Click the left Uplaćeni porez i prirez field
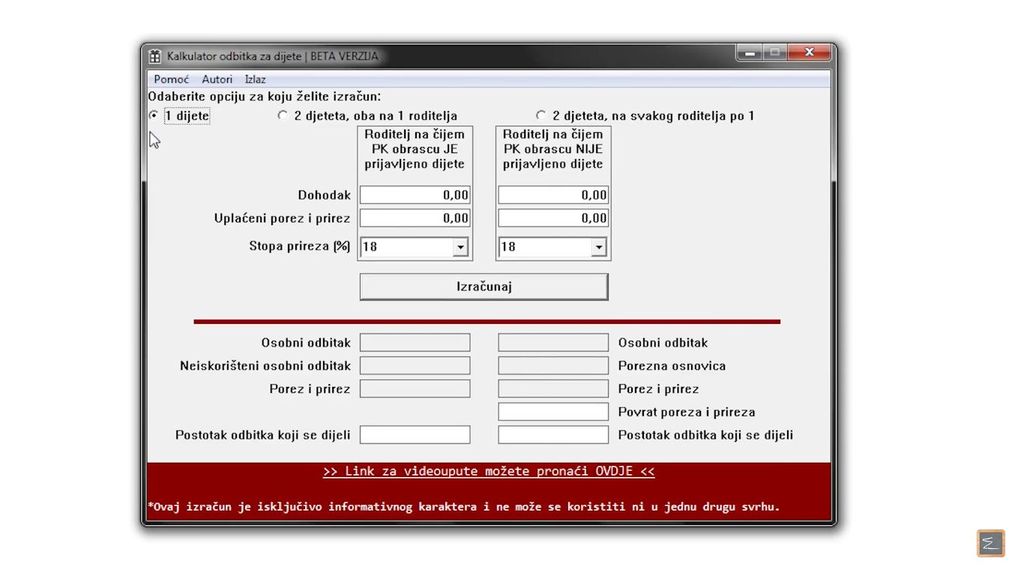The width and height of the screenshot is (1024, 576). (x=414, y=217)
